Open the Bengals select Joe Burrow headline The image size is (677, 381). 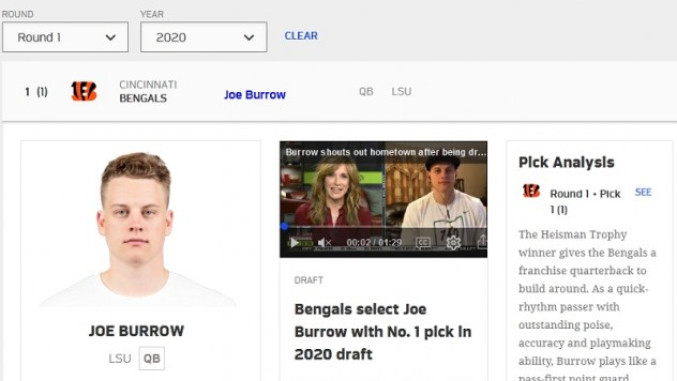[383, 332]
